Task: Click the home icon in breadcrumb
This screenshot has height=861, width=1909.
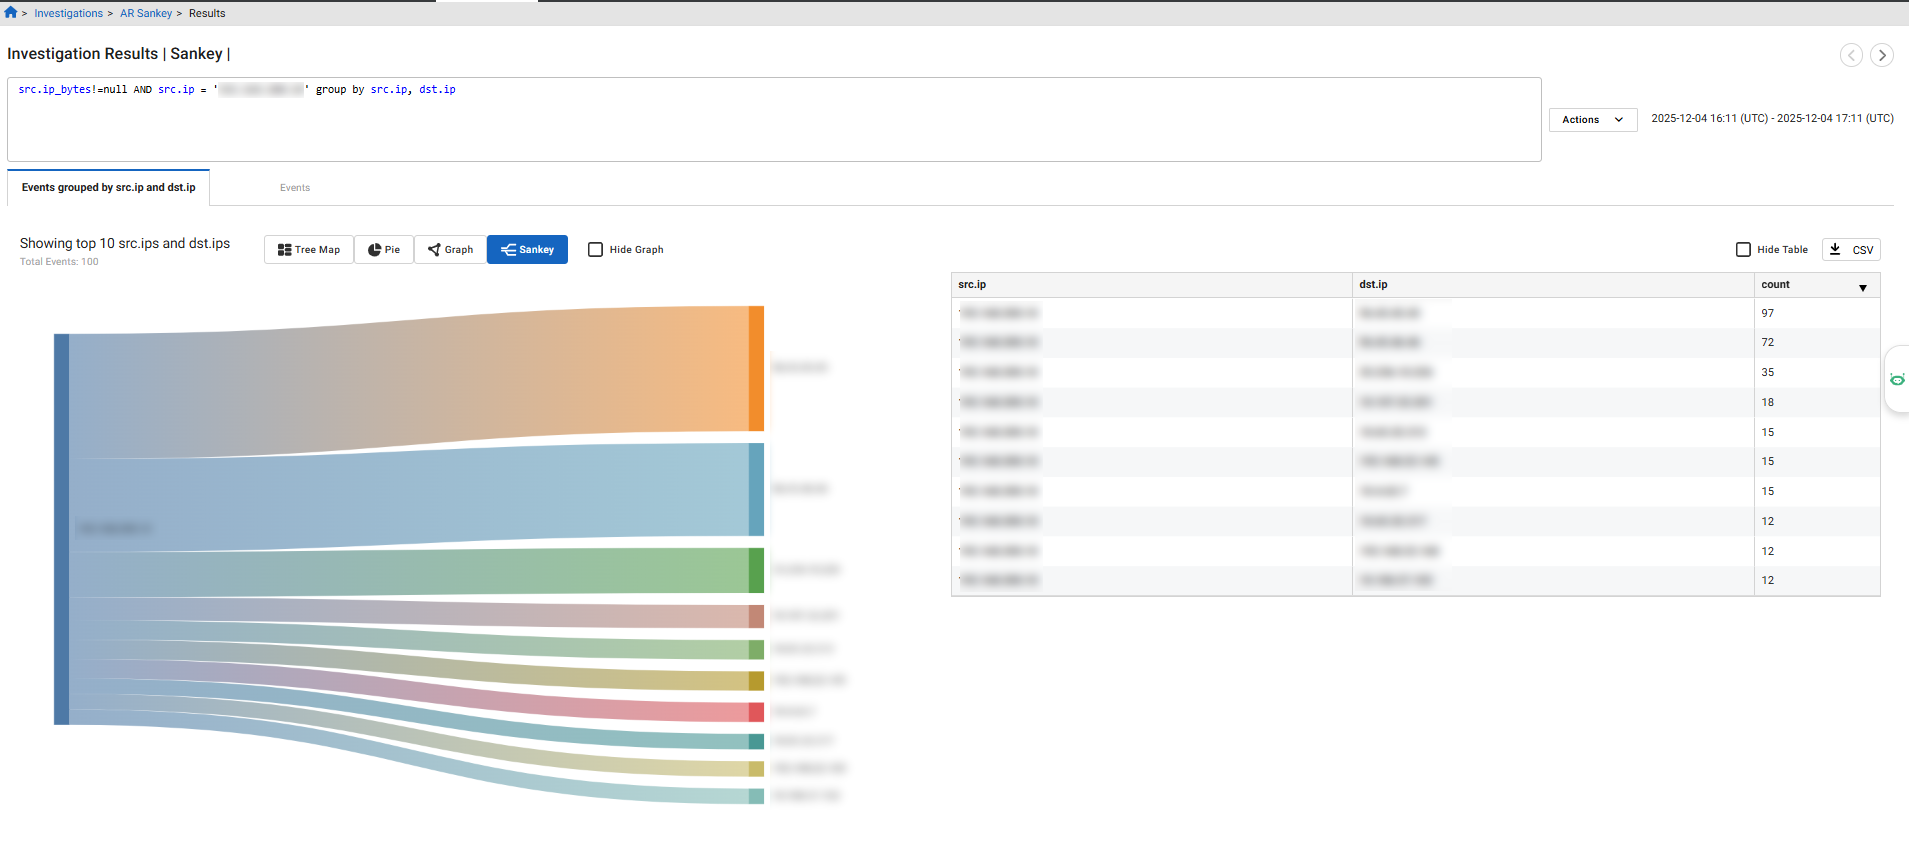Action: pyautogui.click(x=11, y=13)
